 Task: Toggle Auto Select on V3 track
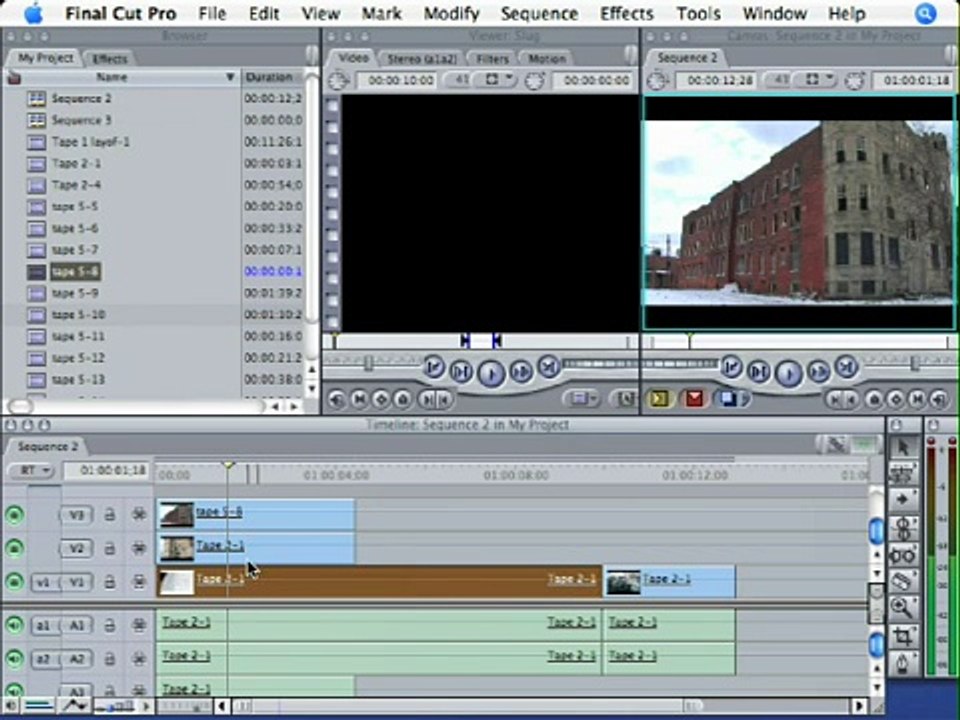pyautogui.click(x=139, y=515)
